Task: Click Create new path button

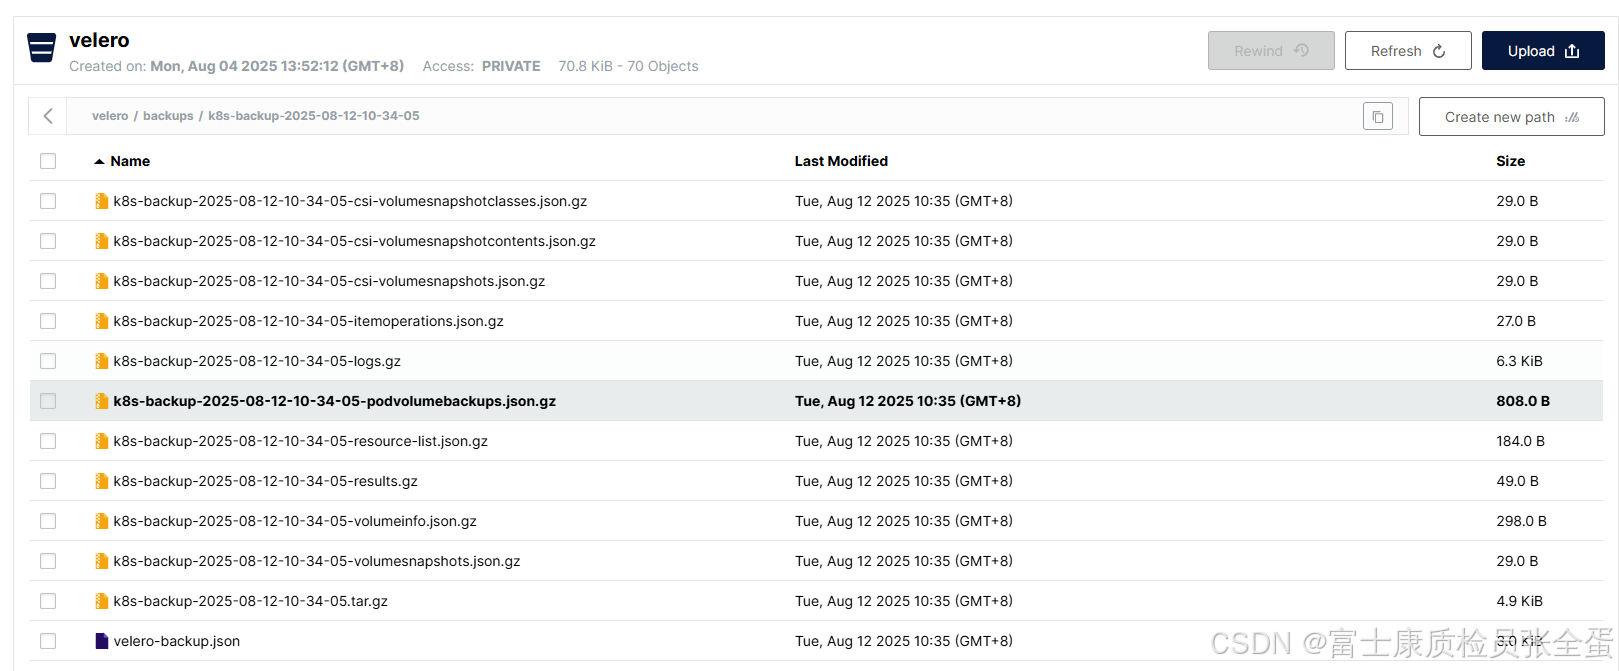Action: click(1512, 117)
